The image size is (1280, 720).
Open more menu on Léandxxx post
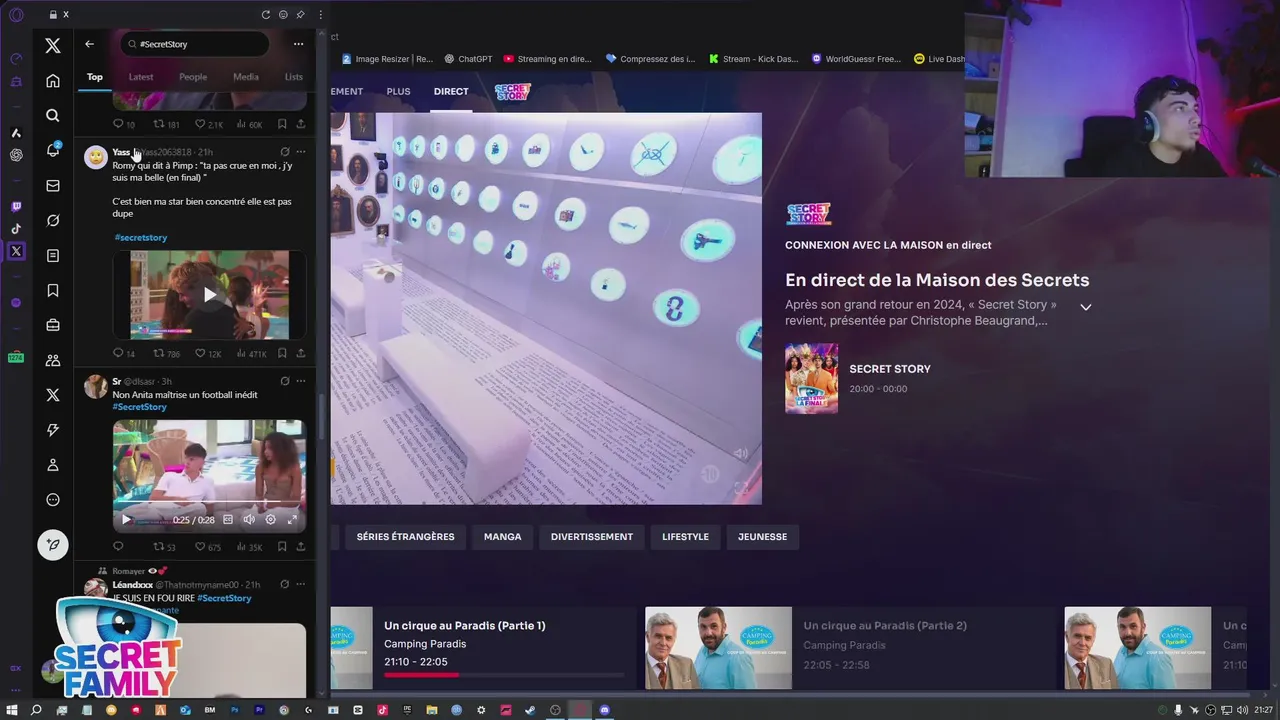[x=301, y=584]
